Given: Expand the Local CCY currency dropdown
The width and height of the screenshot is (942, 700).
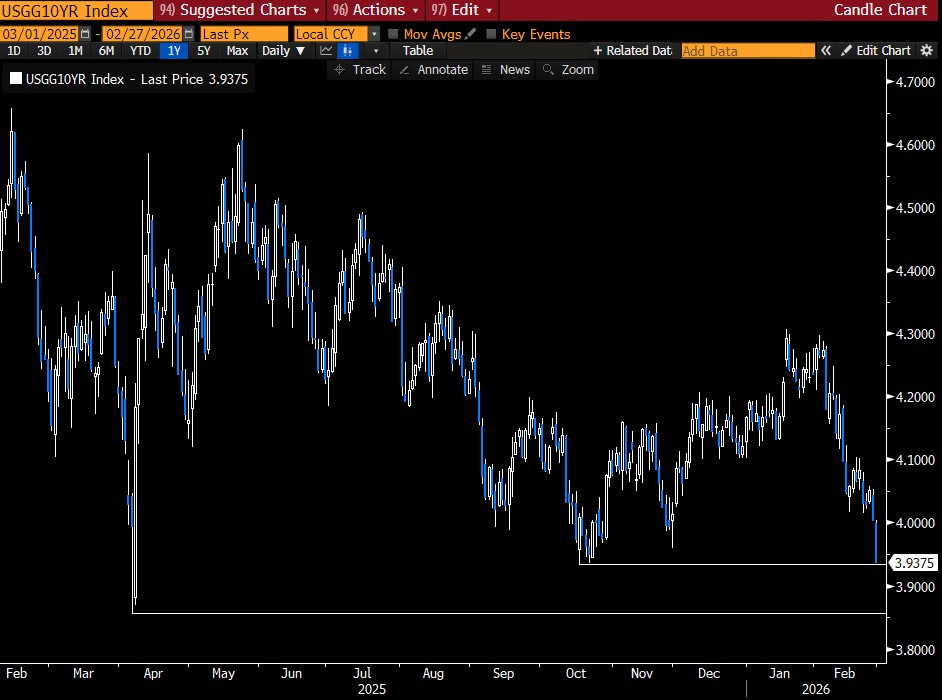Looking at the screenshot, I should click(x=374, y=34).
